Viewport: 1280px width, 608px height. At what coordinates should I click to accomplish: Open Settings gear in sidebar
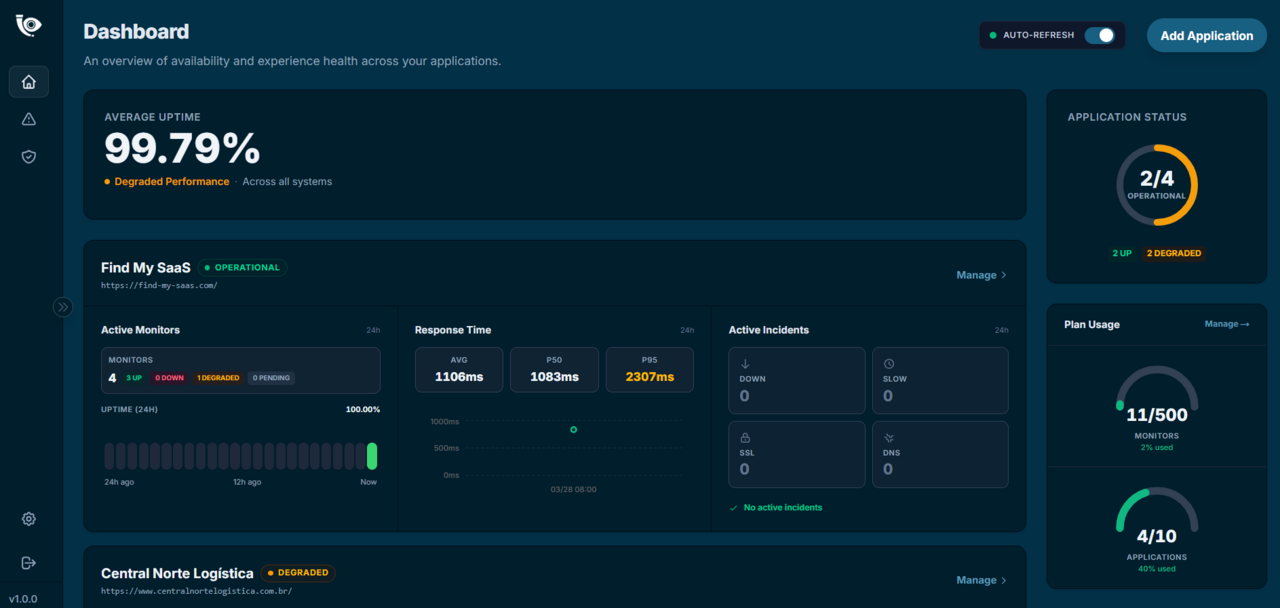tap(29, 519)
